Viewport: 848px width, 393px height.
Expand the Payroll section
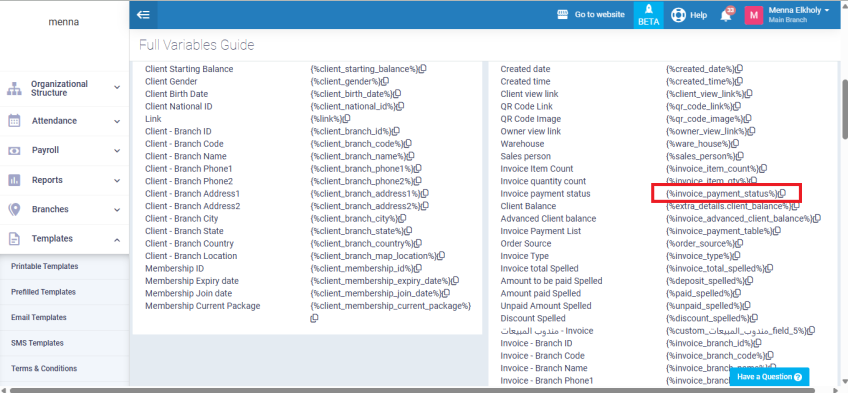tap(64, 150)
